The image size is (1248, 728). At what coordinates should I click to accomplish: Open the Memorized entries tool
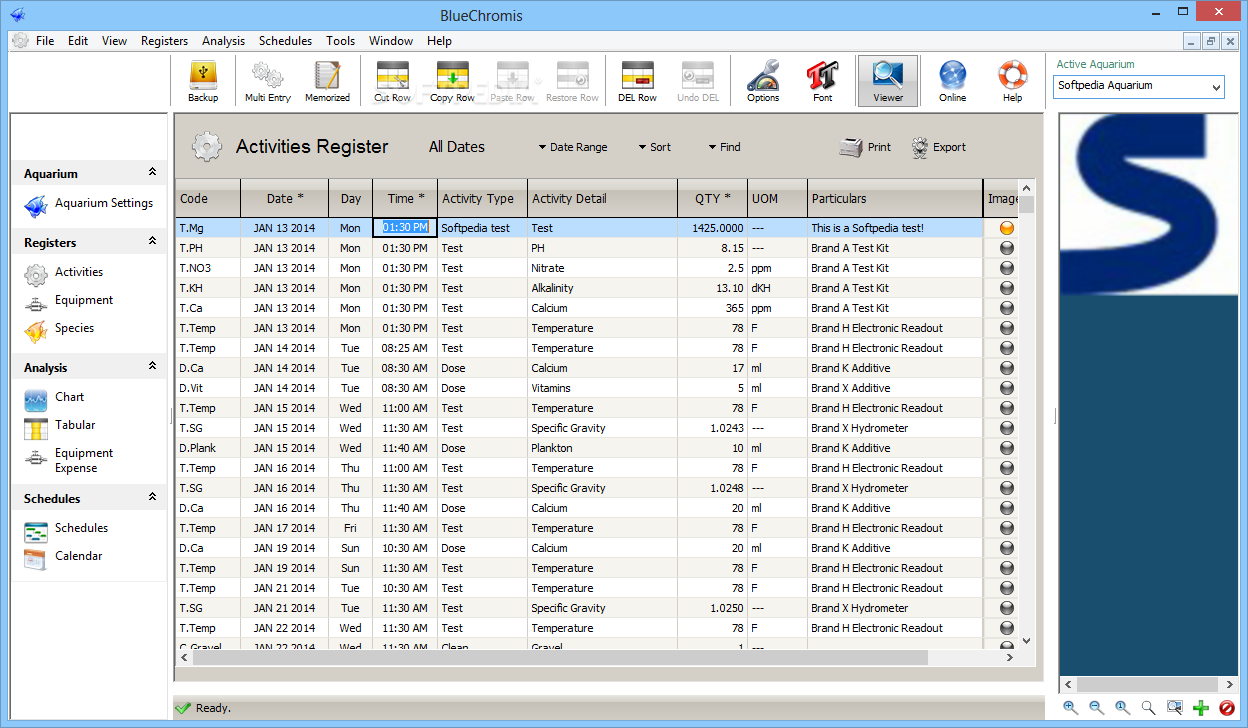pyautogui.click(x=327, y=81)
